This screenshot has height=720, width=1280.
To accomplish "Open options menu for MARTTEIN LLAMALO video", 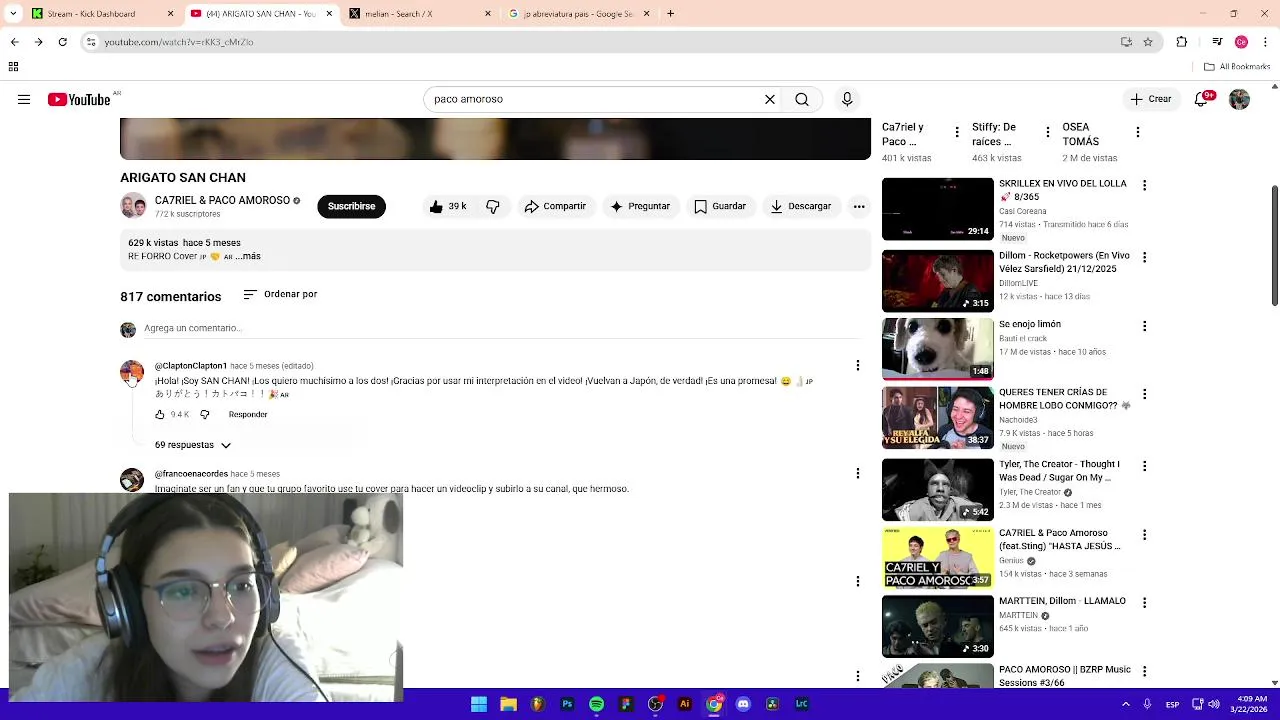I will click(x=1144, y=602).
